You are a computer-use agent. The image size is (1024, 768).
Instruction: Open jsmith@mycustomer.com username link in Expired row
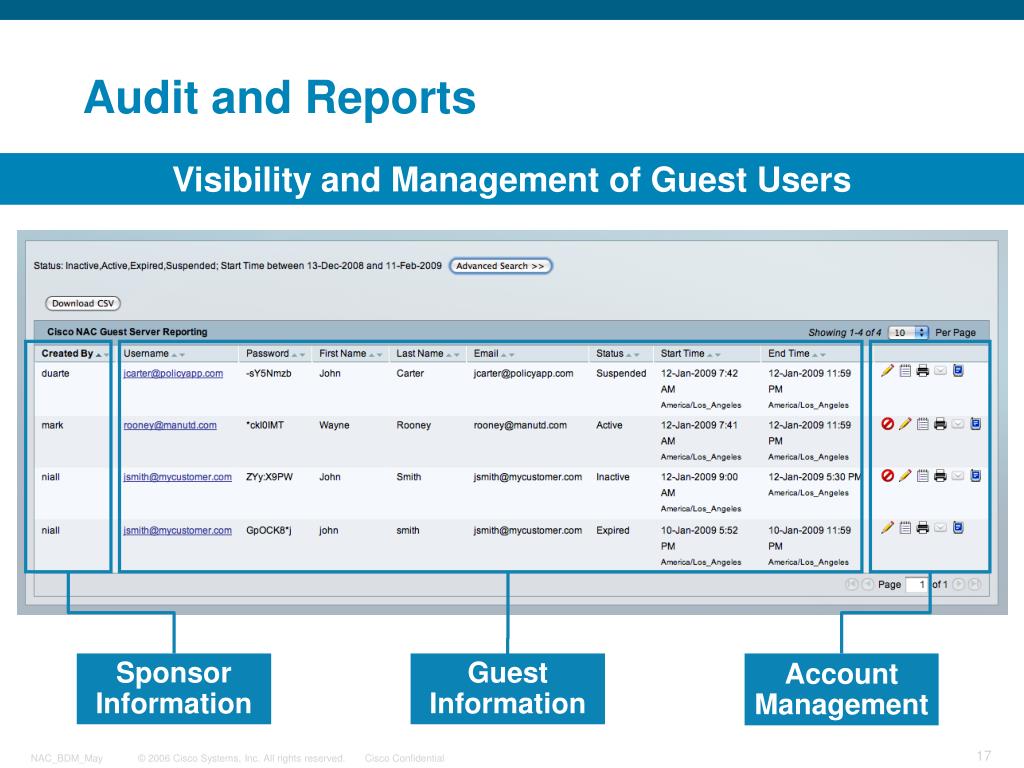pos(178,530)
